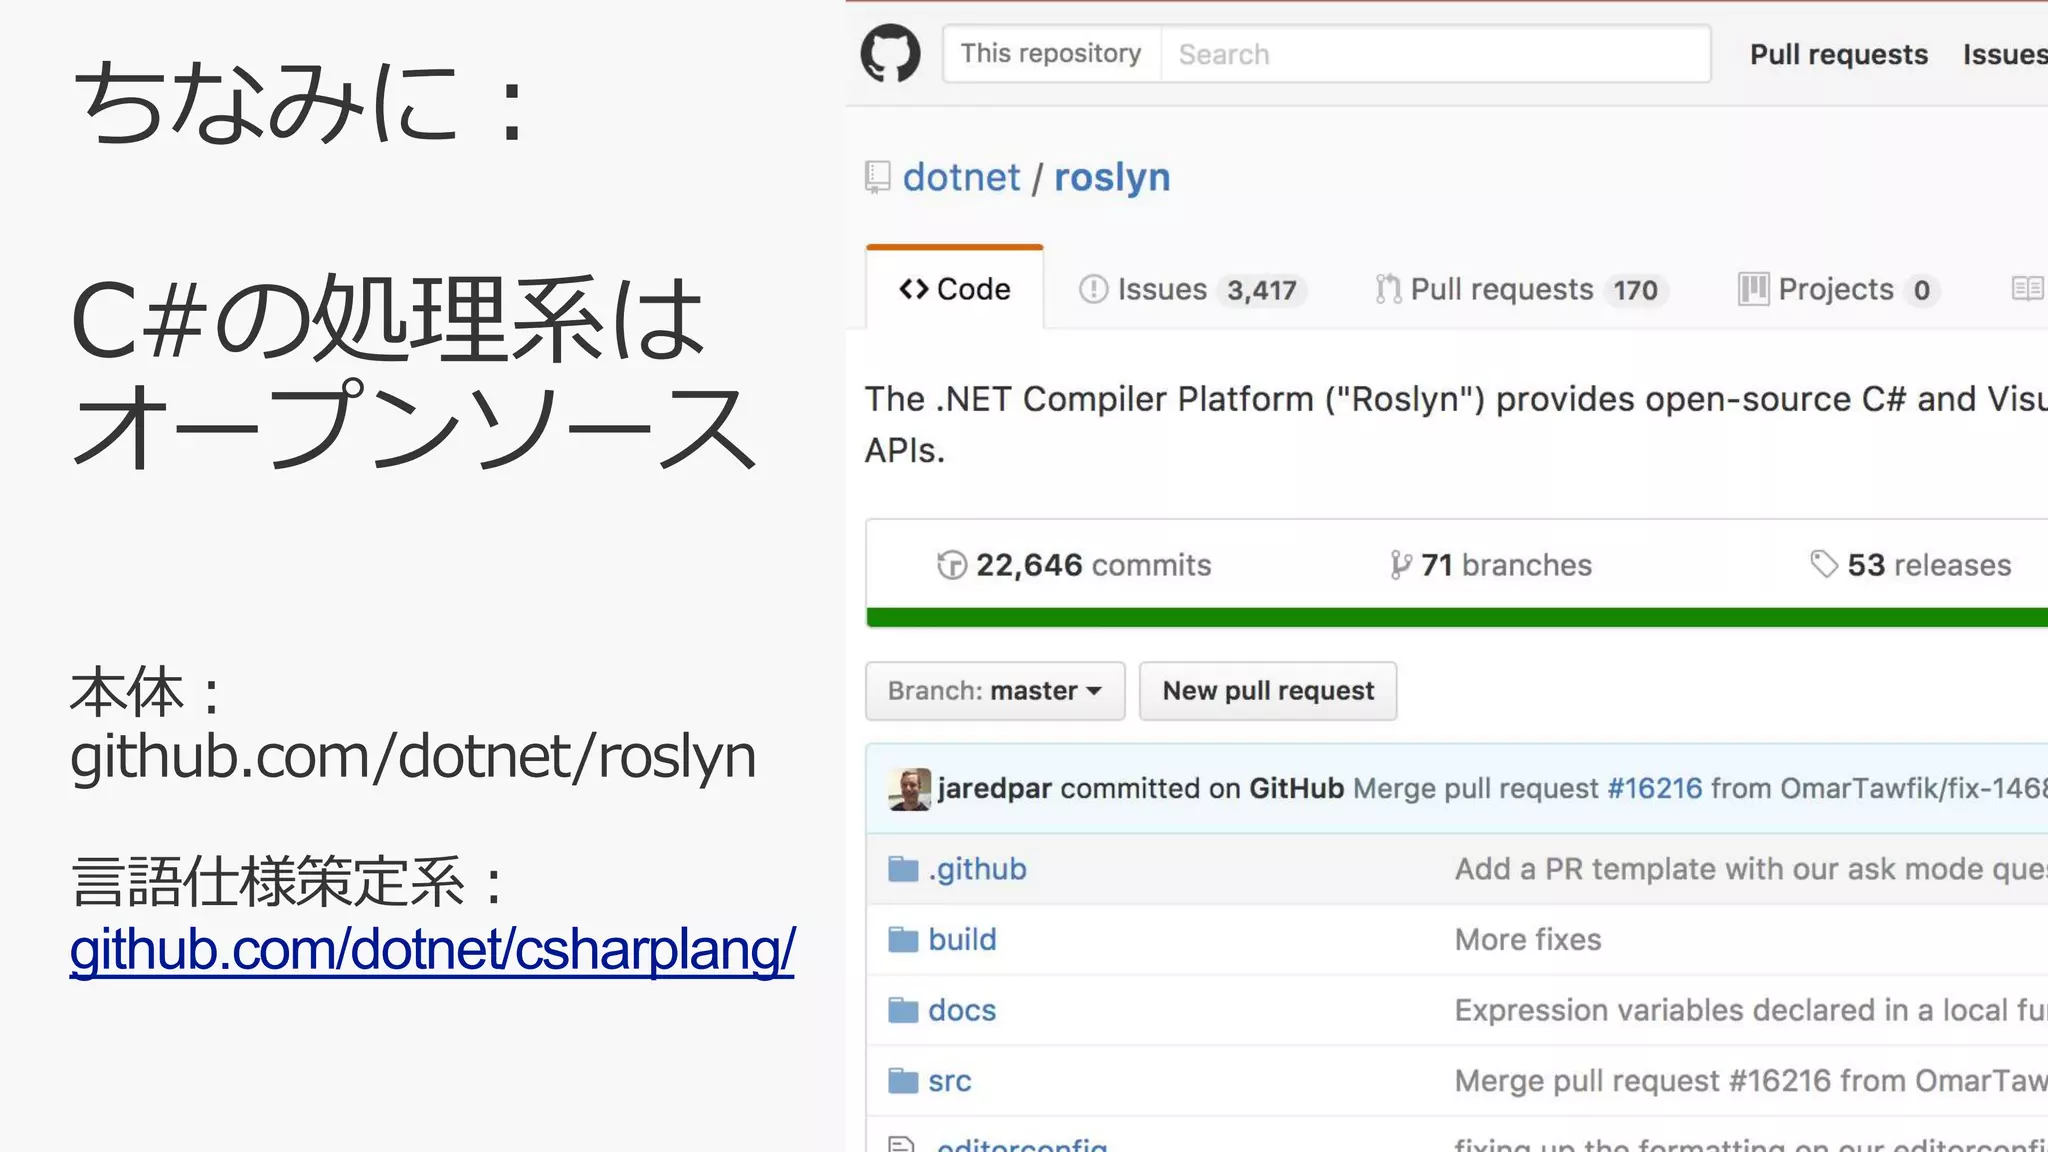Screen dimensions: 2048x1152
Task: Open the branches fork icon
Action: (1400, 565)
